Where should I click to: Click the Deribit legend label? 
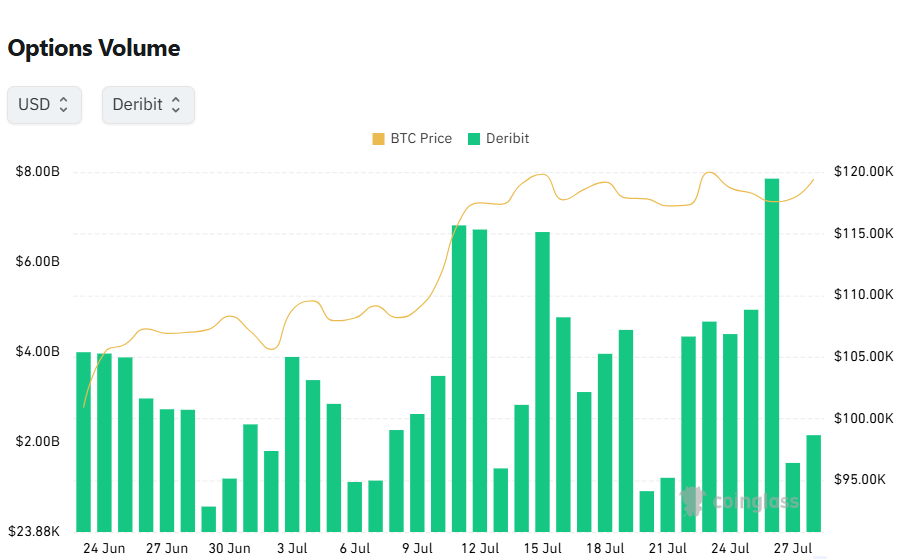click(507, 138)
